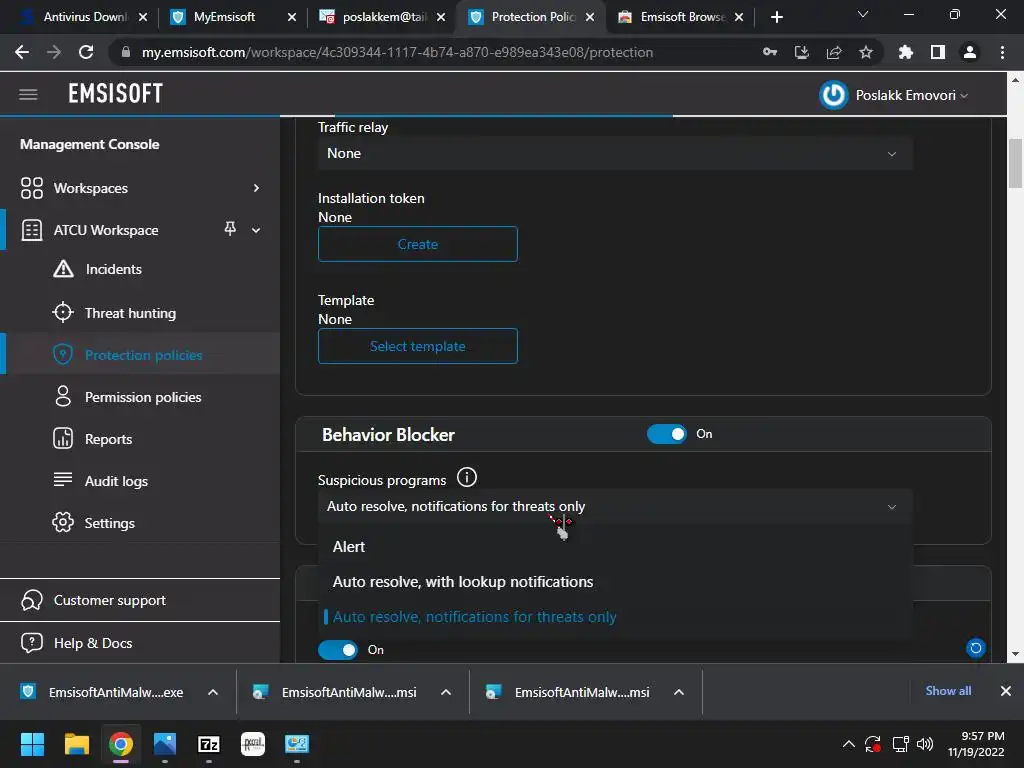Switch to the Emsisoft Browser tab
Image resolution: width=1024 pixels, height=768 pixels.
(x=681, y=17)
